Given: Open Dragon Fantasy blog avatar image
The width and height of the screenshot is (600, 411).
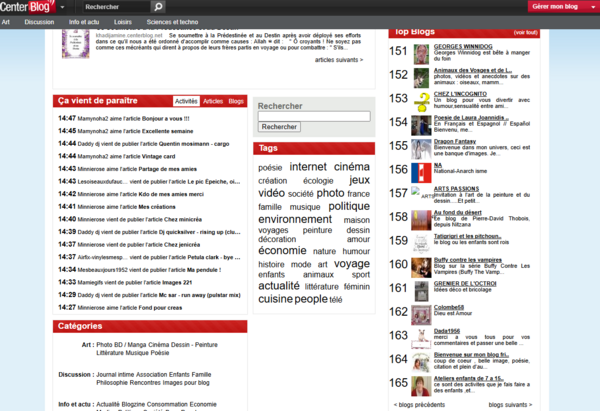Looking at the screenshot, I should [421, 149].
